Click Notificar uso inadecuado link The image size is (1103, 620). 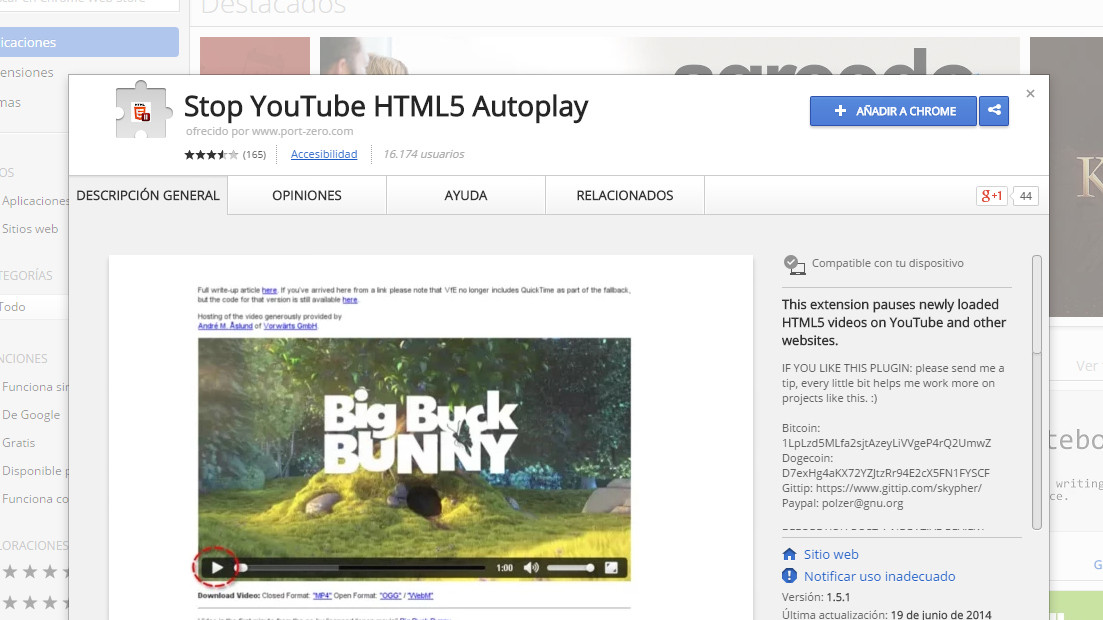click(879, 576)
